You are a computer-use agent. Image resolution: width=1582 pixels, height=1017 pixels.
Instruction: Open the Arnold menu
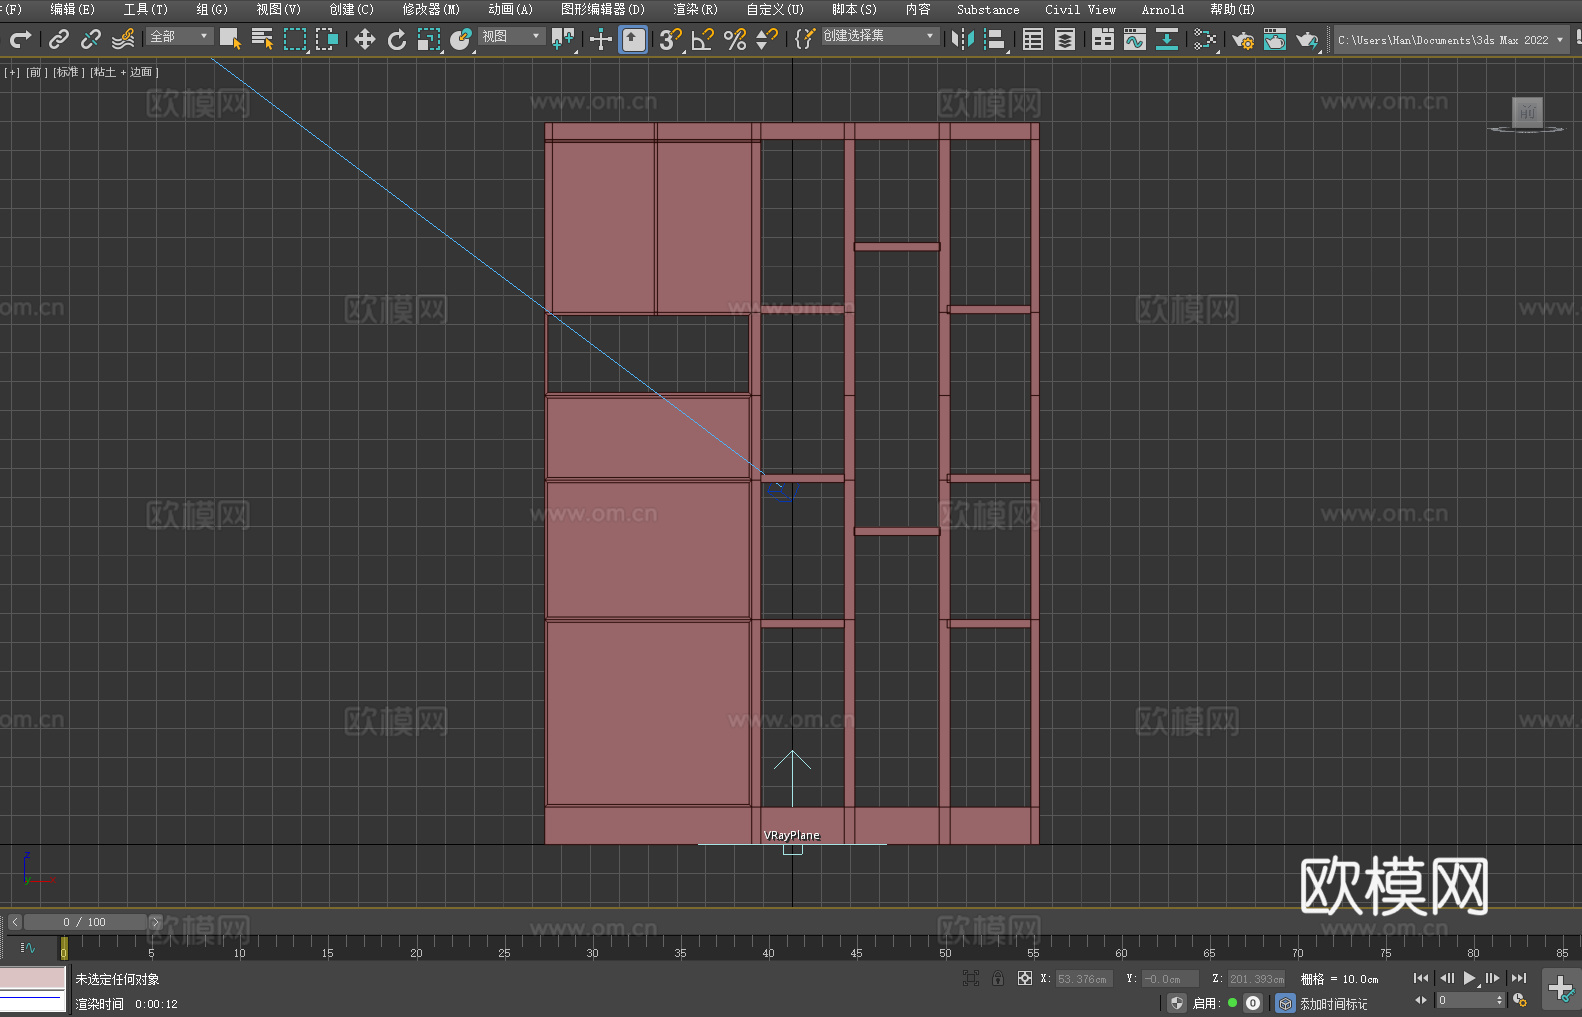pyautogui.click(x=1162, y=9)
